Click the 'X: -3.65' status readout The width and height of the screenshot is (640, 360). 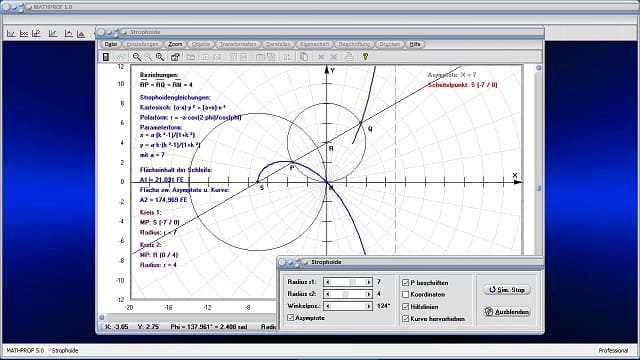click(117, 327)
